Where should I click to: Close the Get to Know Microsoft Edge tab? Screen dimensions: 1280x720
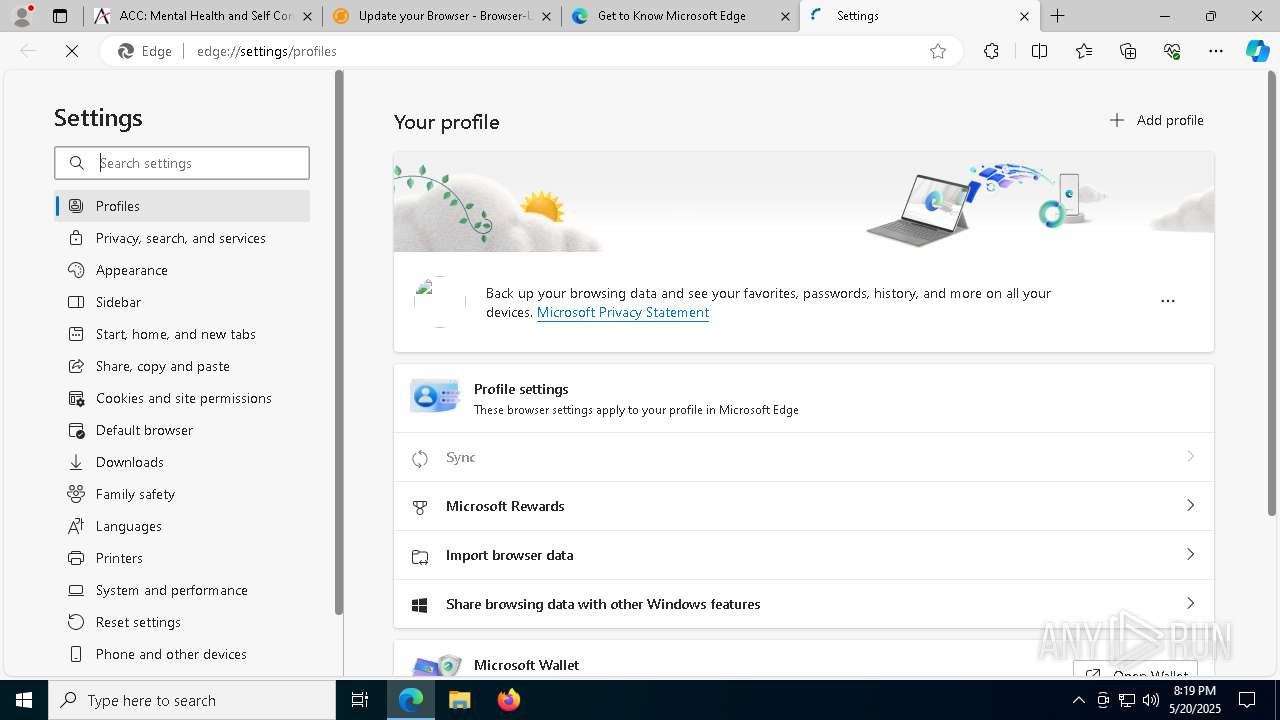tap(785, 16)
